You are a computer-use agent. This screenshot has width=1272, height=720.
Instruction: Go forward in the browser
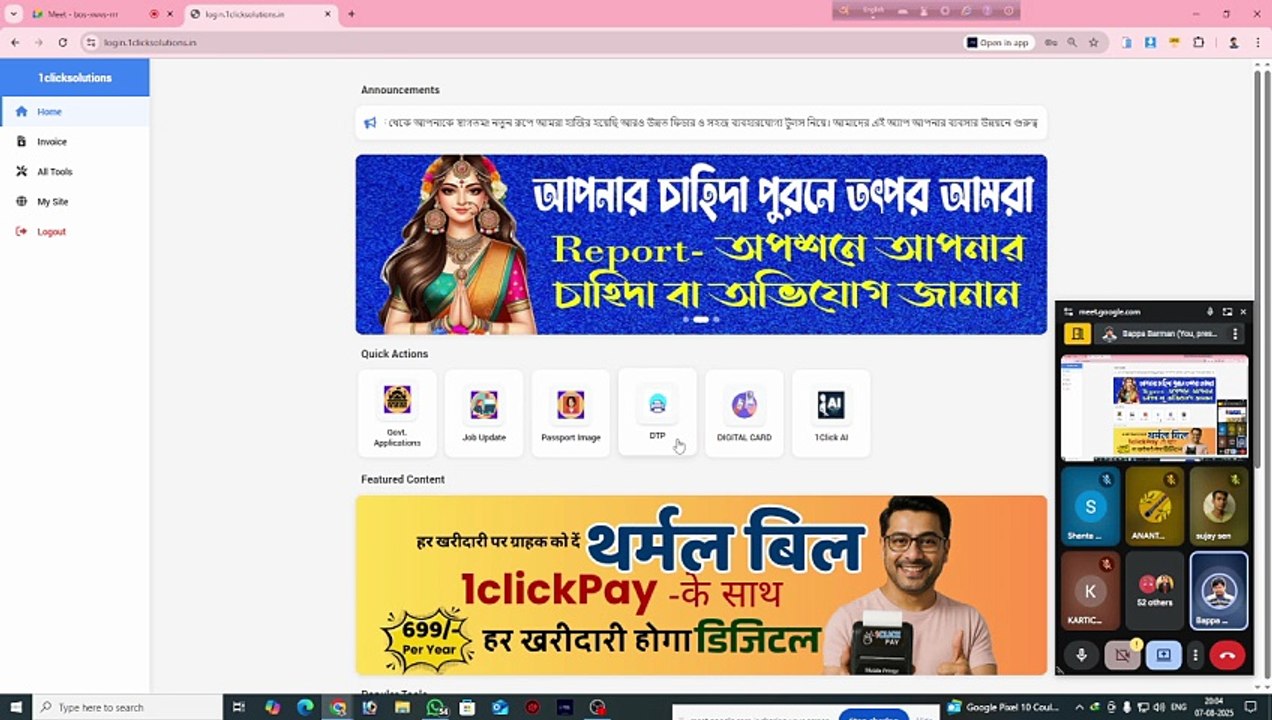38,43
